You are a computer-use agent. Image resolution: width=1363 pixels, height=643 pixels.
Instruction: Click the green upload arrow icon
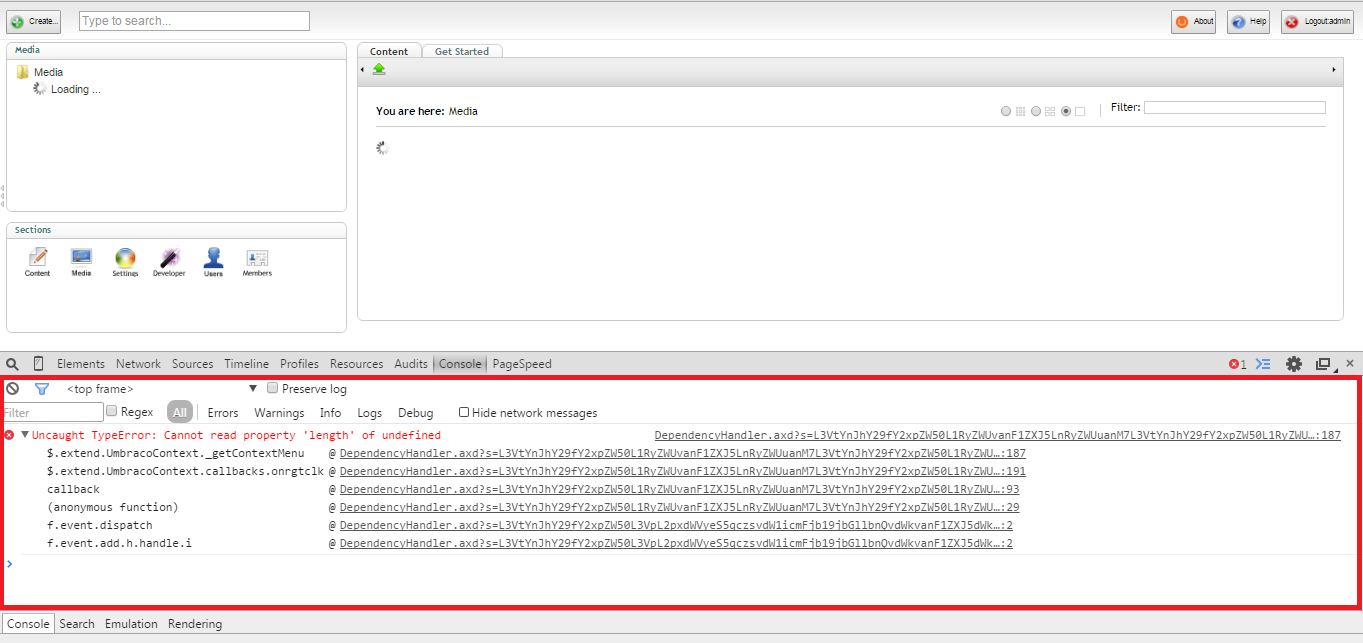[x=379, y=69]
